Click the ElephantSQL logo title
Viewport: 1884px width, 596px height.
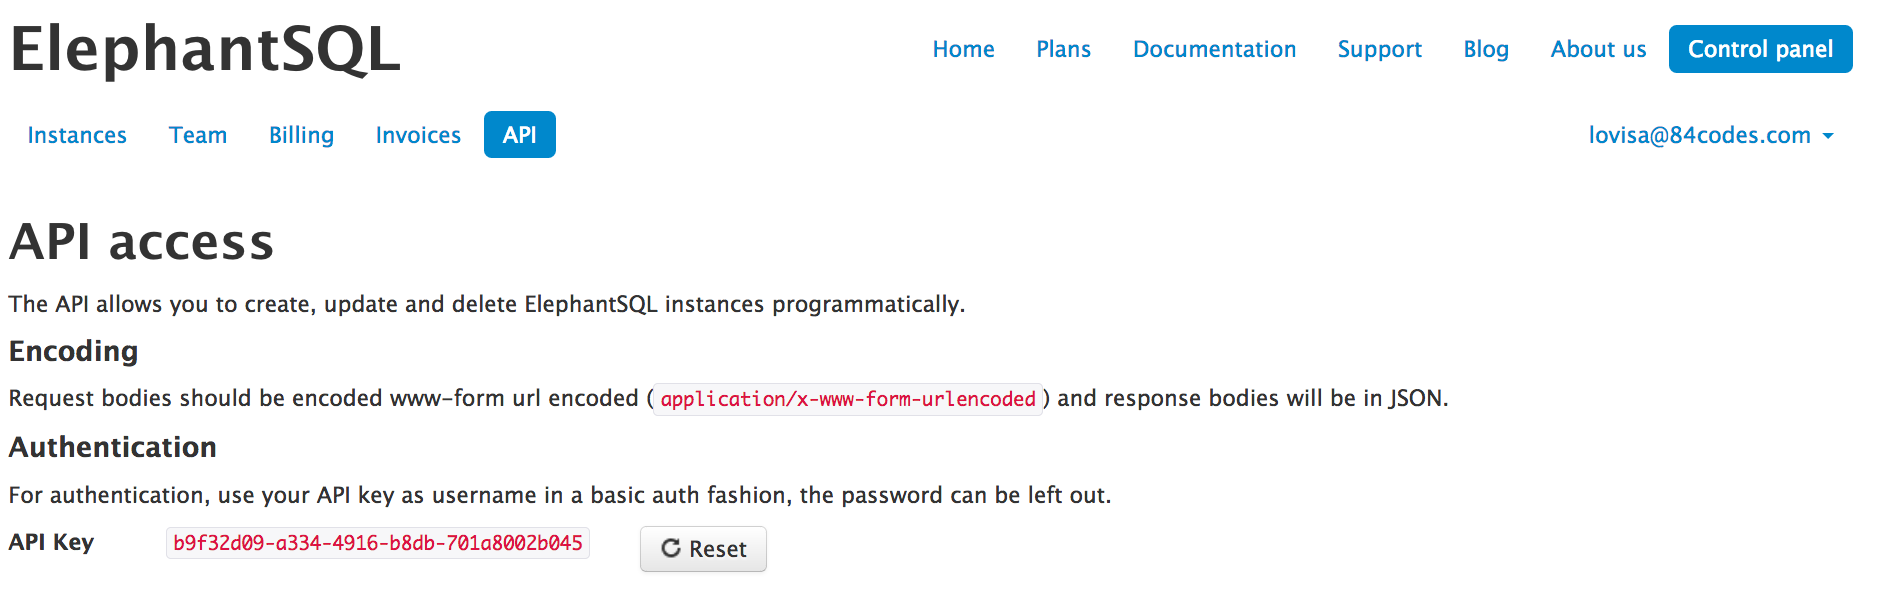(205, 49)
